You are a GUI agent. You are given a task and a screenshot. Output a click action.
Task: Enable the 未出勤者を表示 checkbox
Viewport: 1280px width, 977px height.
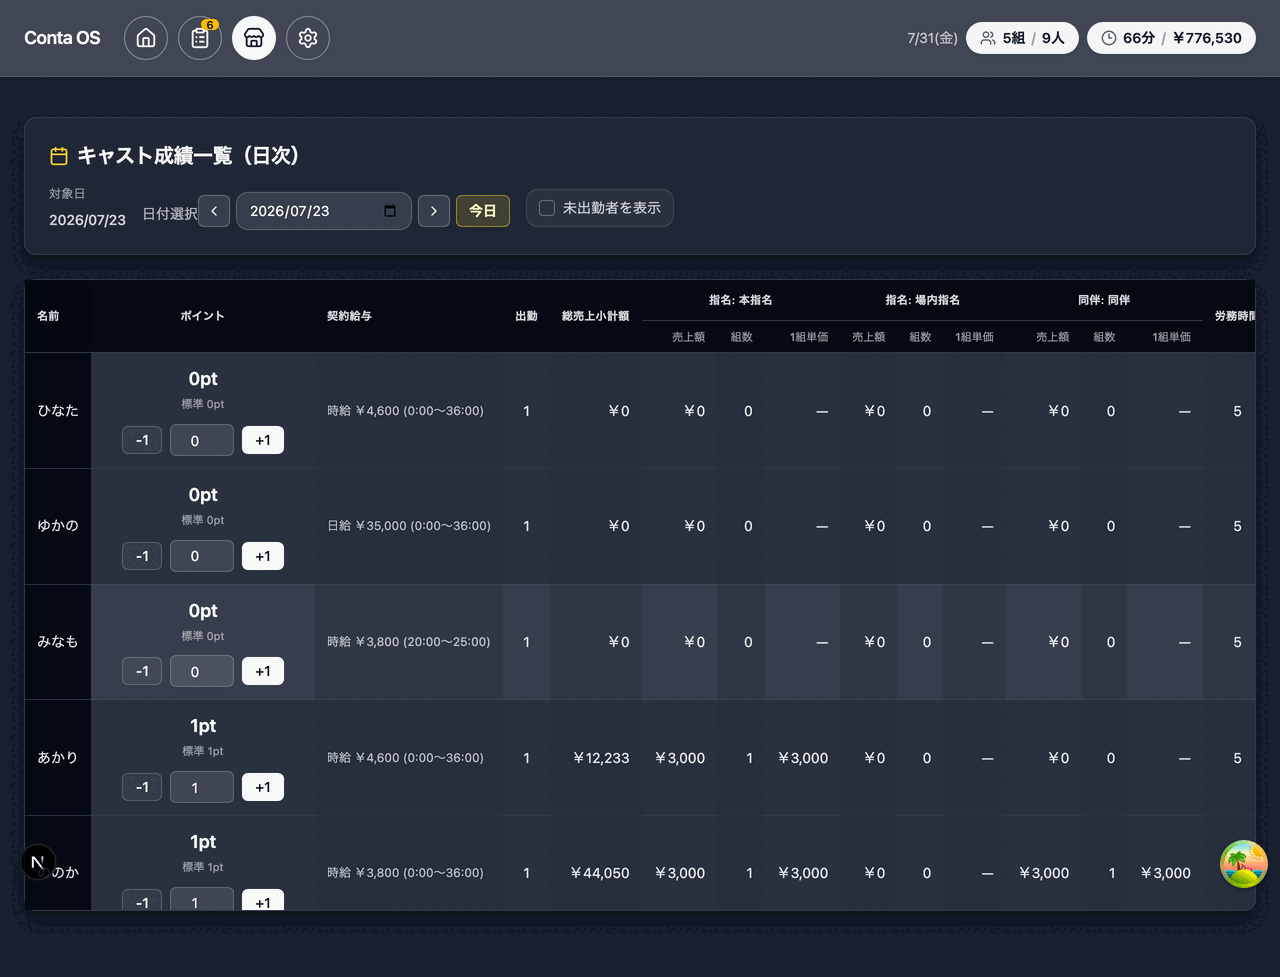[547, 208]
